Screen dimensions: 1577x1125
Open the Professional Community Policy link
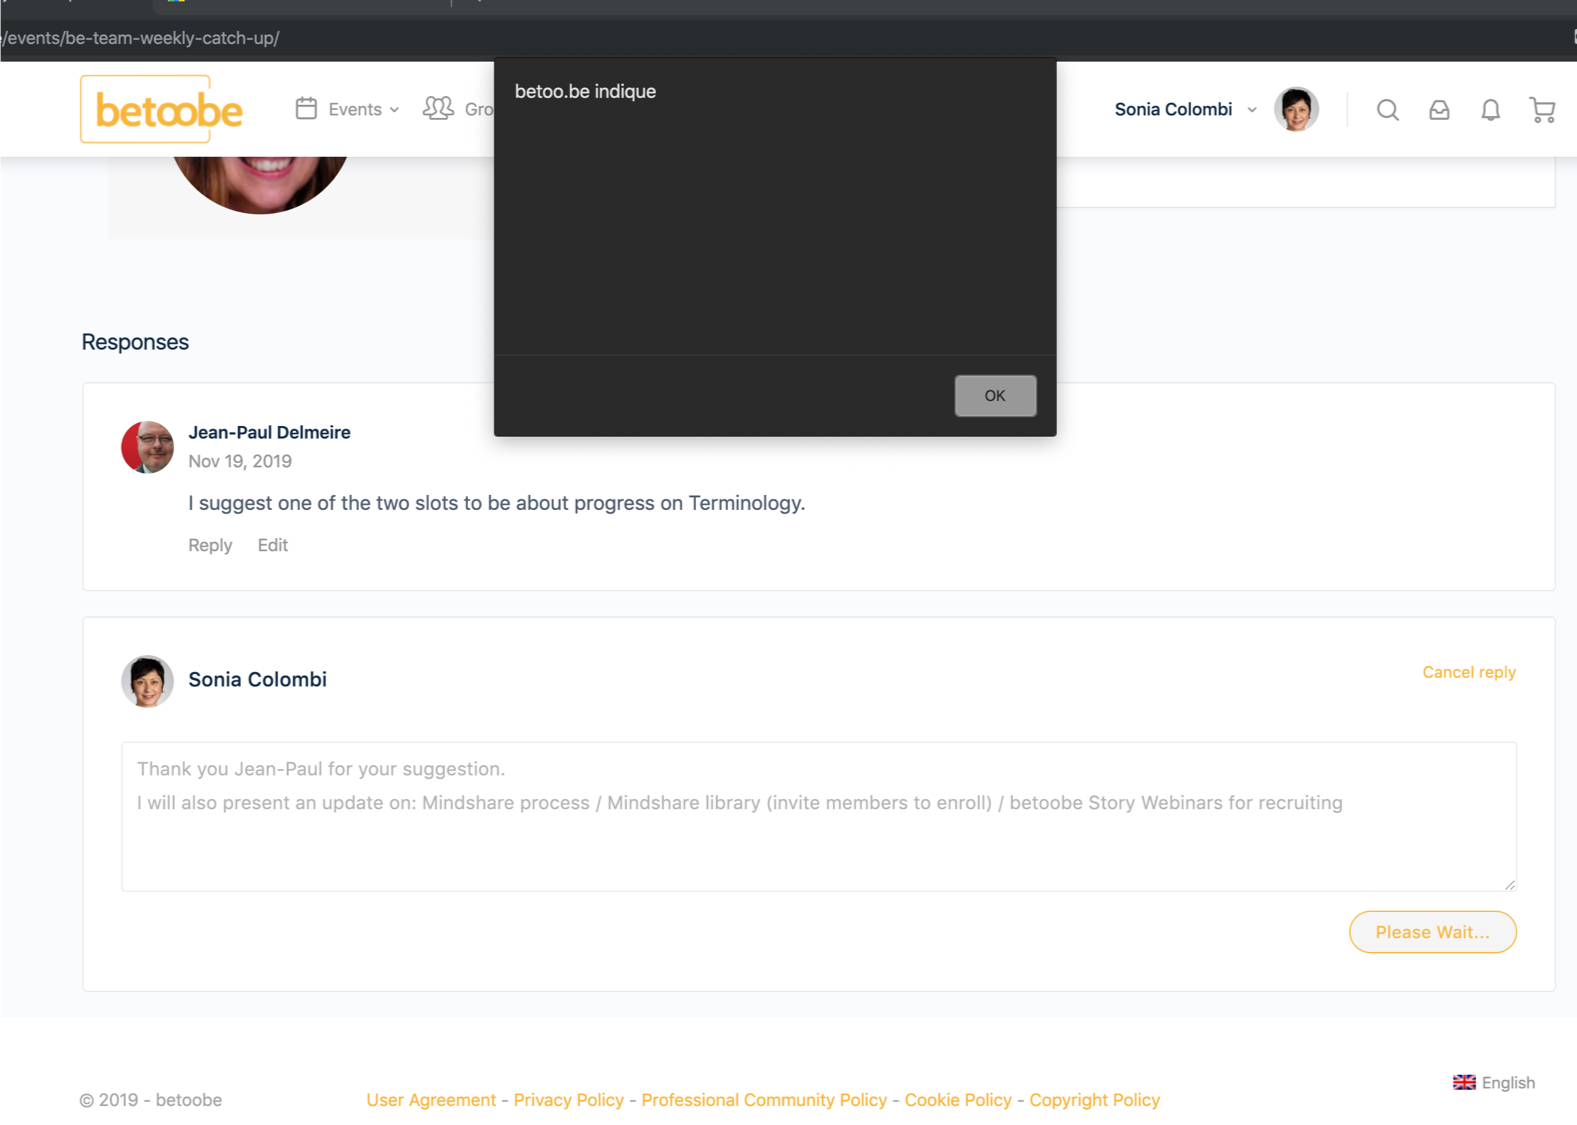point(764,1100)
